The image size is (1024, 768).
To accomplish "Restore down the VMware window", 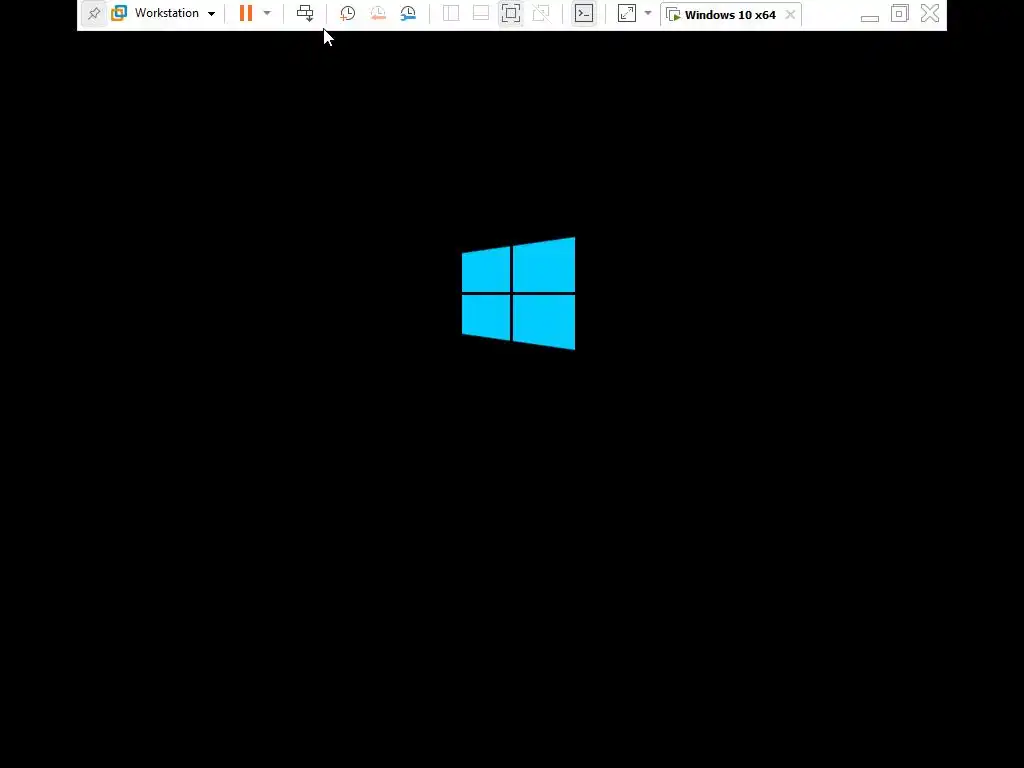I will (900, 13).
